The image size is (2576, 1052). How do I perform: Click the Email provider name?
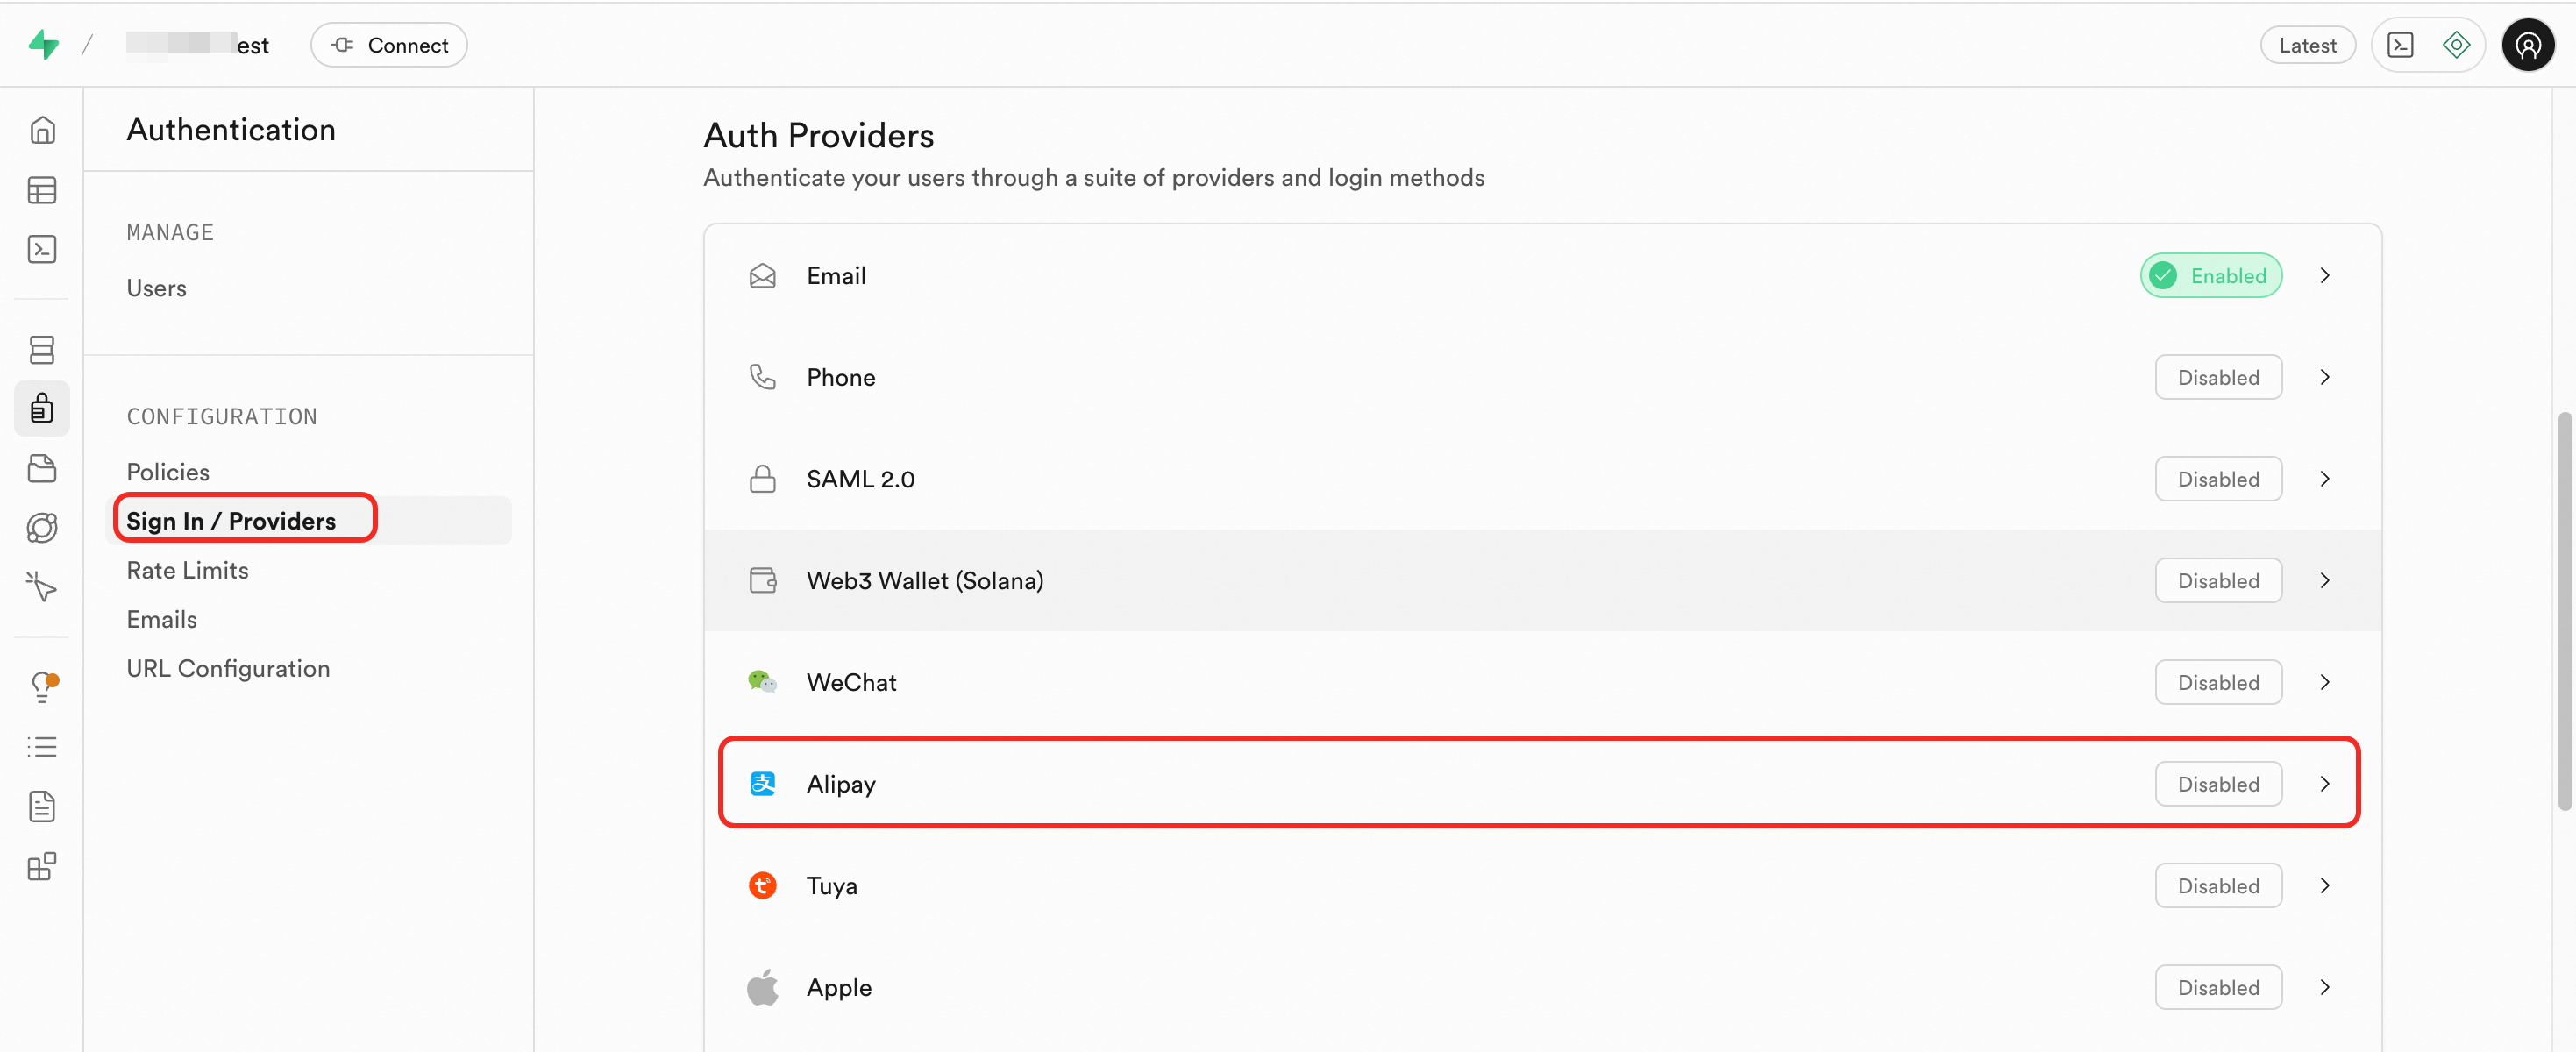pos(836,275)
